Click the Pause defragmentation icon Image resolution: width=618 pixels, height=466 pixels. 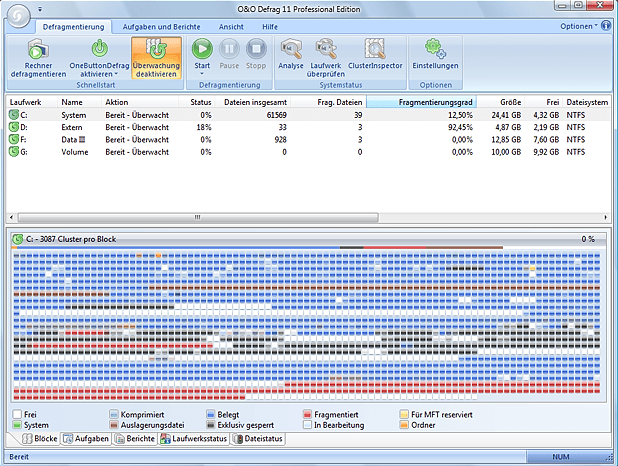229,49
